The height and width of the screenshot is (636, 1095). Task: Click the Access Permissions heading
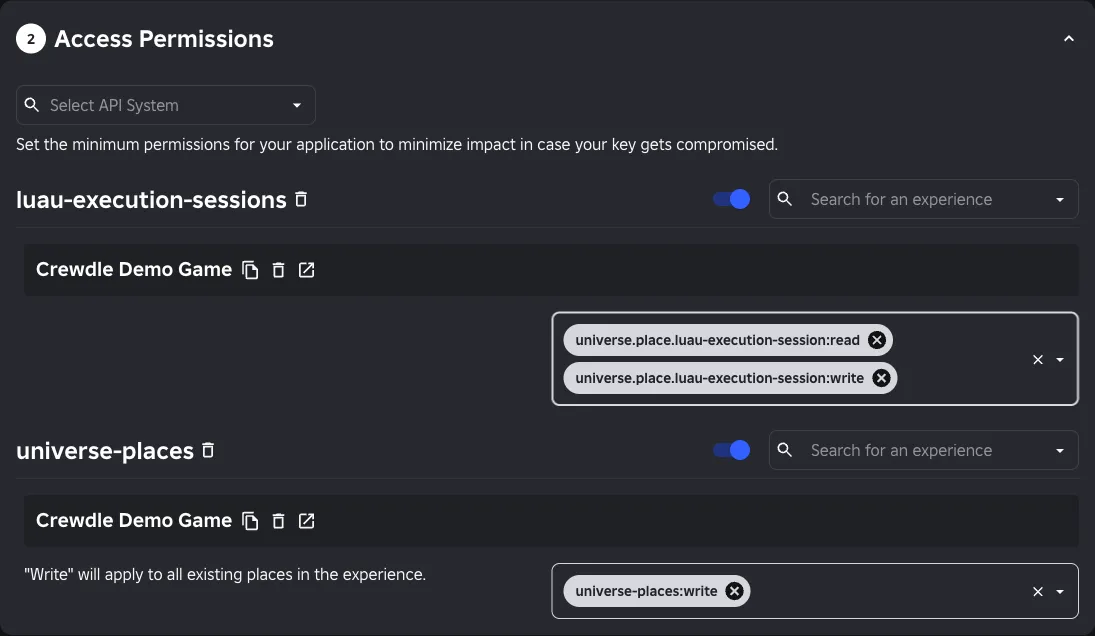click(164, 39)
